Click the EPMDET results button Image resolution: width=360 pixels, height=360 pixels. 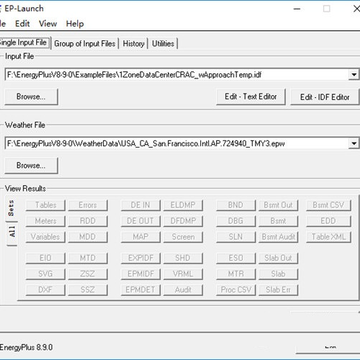(141, 290)
